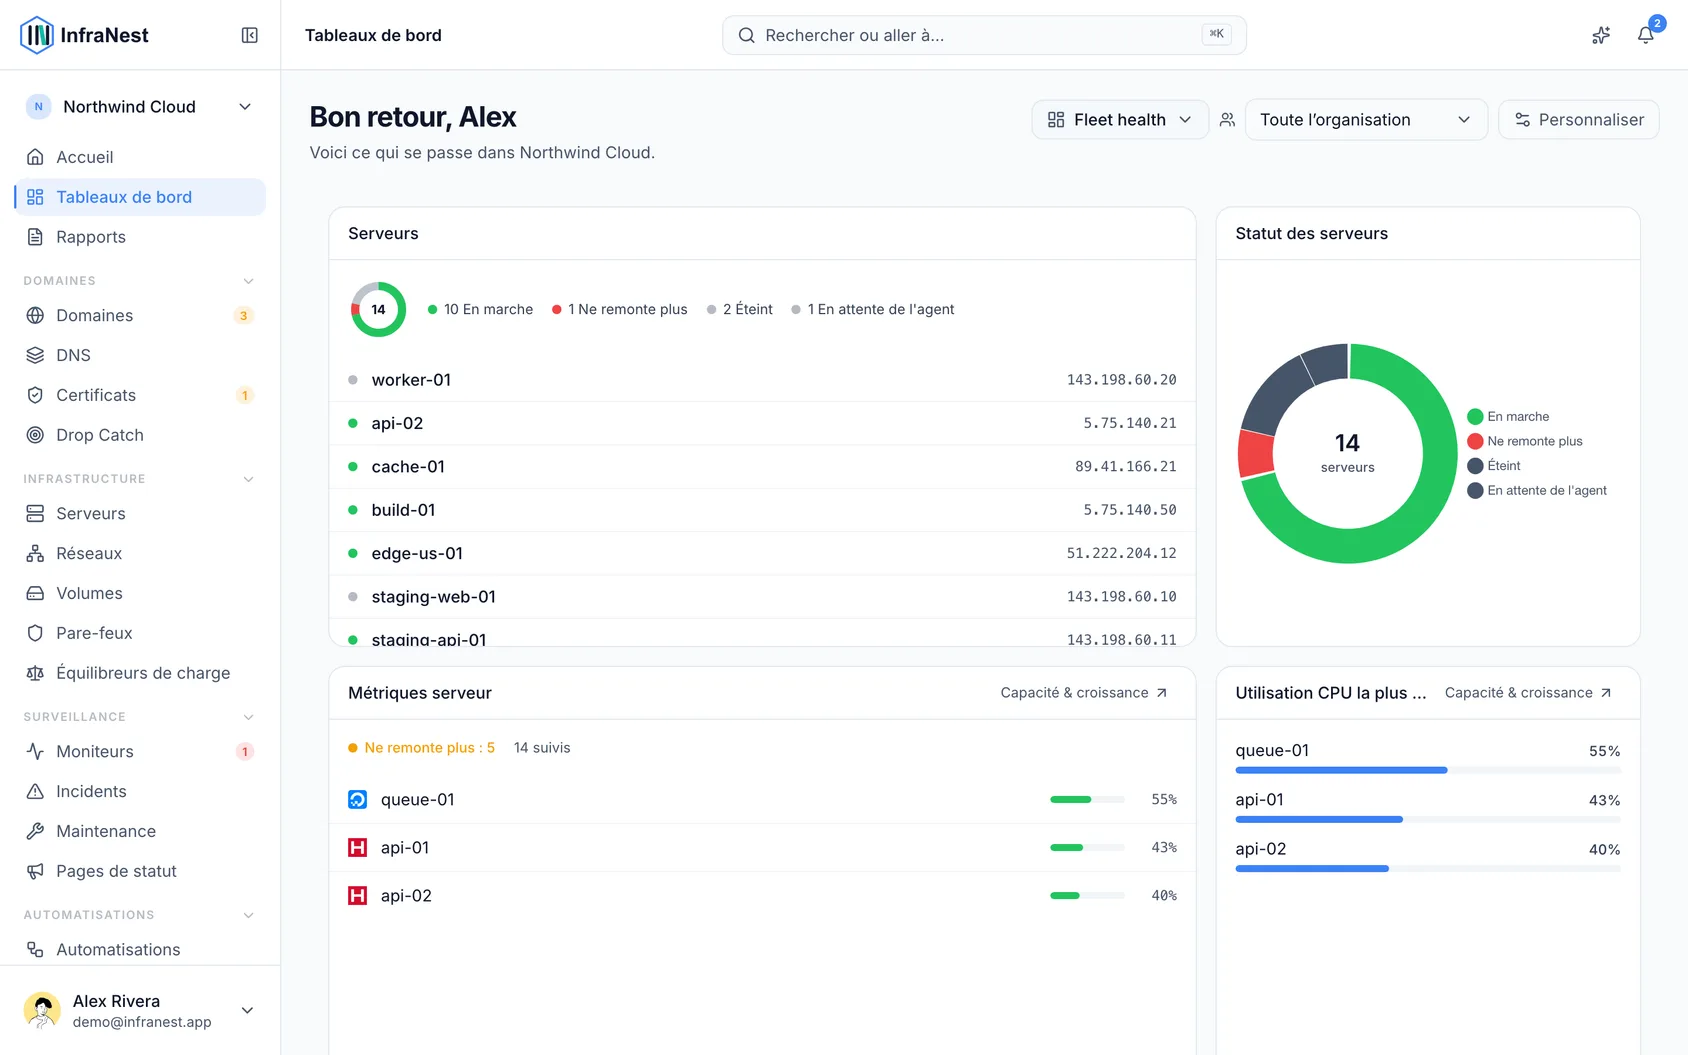This screenshot has height=1055, width=1688.
Task: Click the AI sparkle icon in header
Action: (1601, 35)
